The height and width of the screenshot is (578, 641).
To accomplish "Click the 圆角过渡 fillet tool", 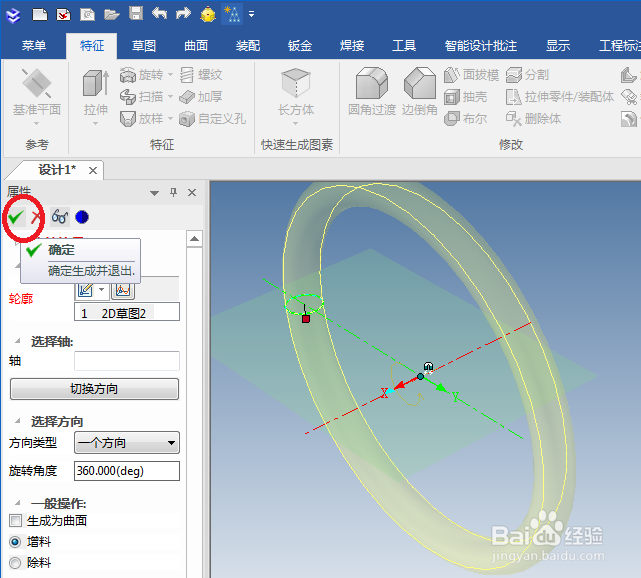I will click(372, 91).
